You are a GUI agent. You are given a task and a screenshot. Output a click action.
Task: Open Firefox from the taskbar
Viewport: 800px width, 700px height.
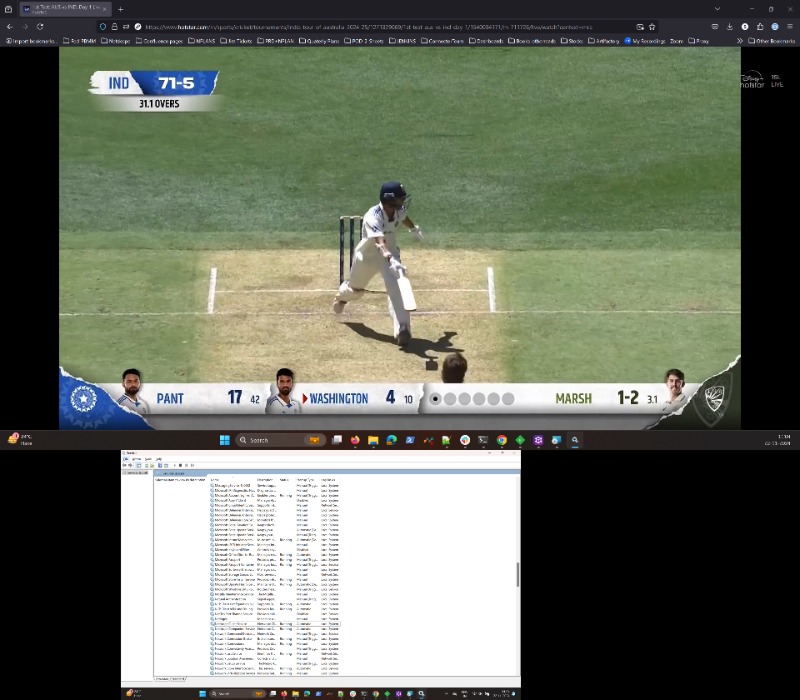[354, 440]
